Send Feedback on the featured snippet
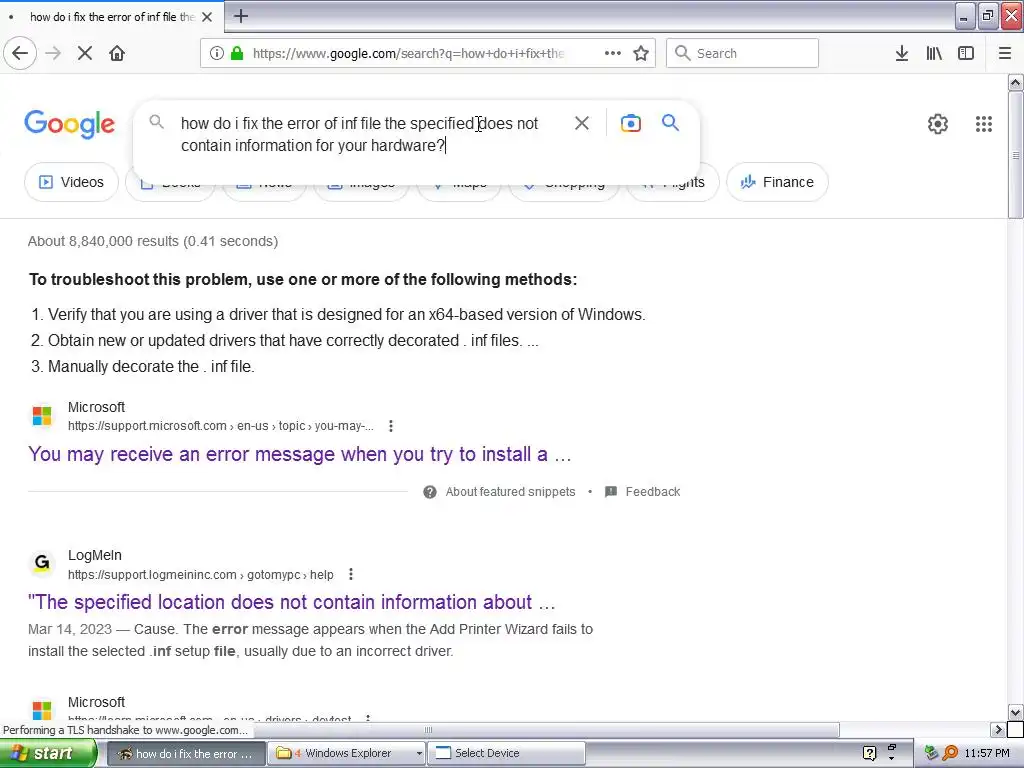This screenshot has width=1024, height=768. [x=652, y=492]
